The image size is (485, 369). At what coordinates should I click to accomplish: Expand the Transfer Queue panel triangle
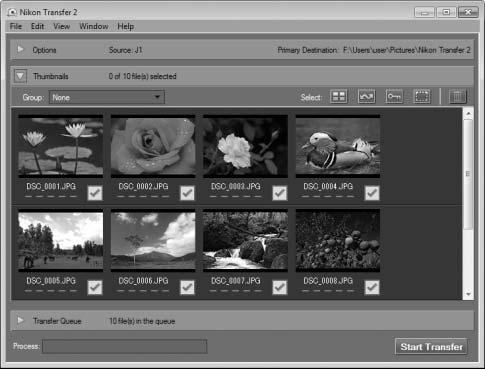coord(20,321)
